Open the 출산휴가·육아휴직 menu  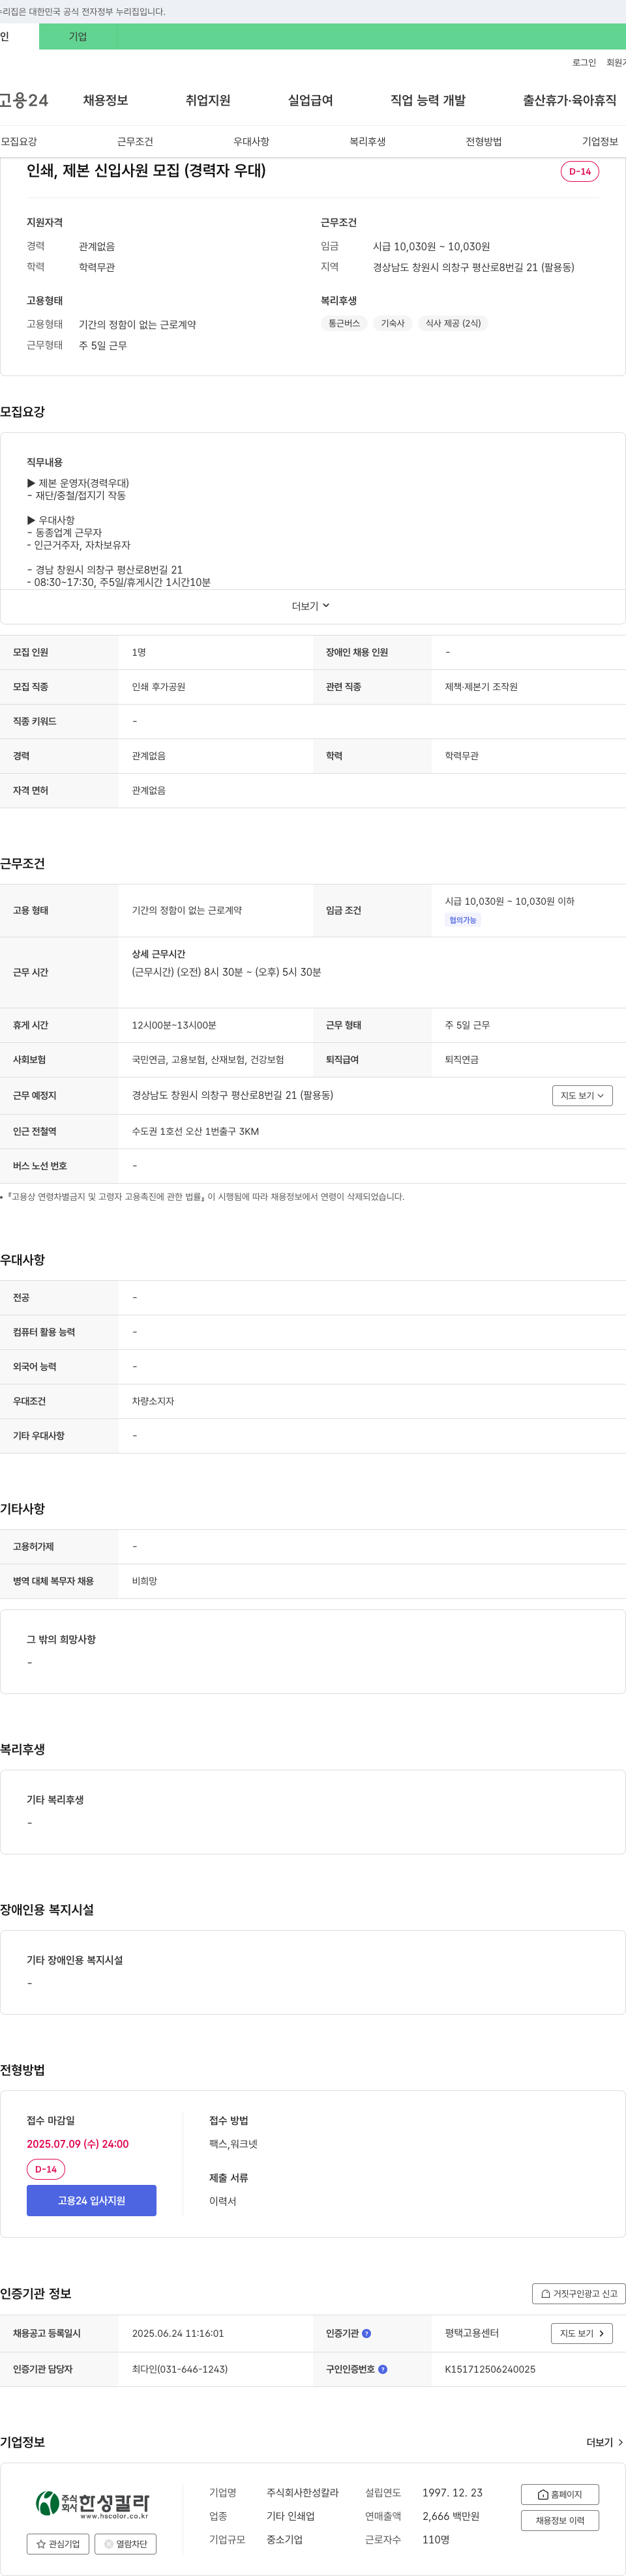569,100
